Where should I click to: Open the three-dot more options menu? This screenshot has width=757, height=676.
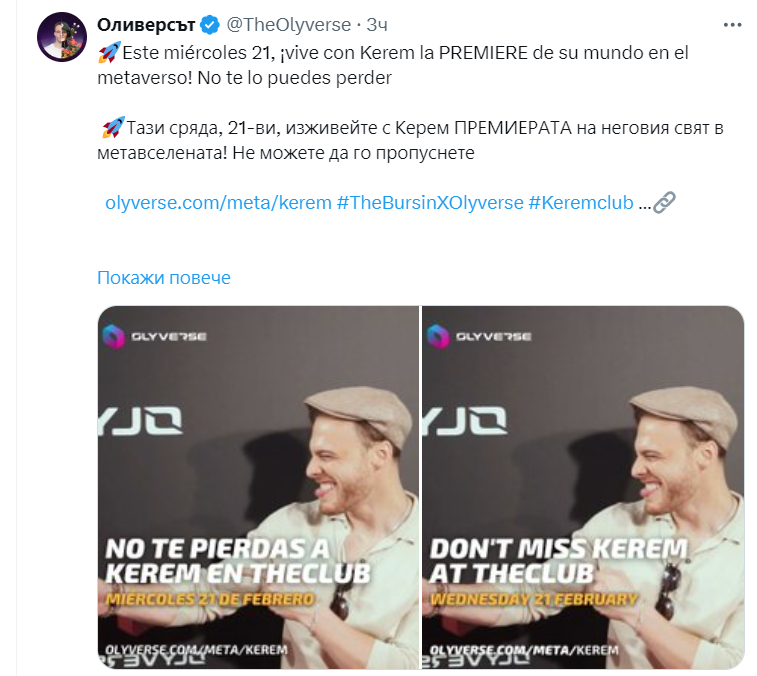click(732, 25)
